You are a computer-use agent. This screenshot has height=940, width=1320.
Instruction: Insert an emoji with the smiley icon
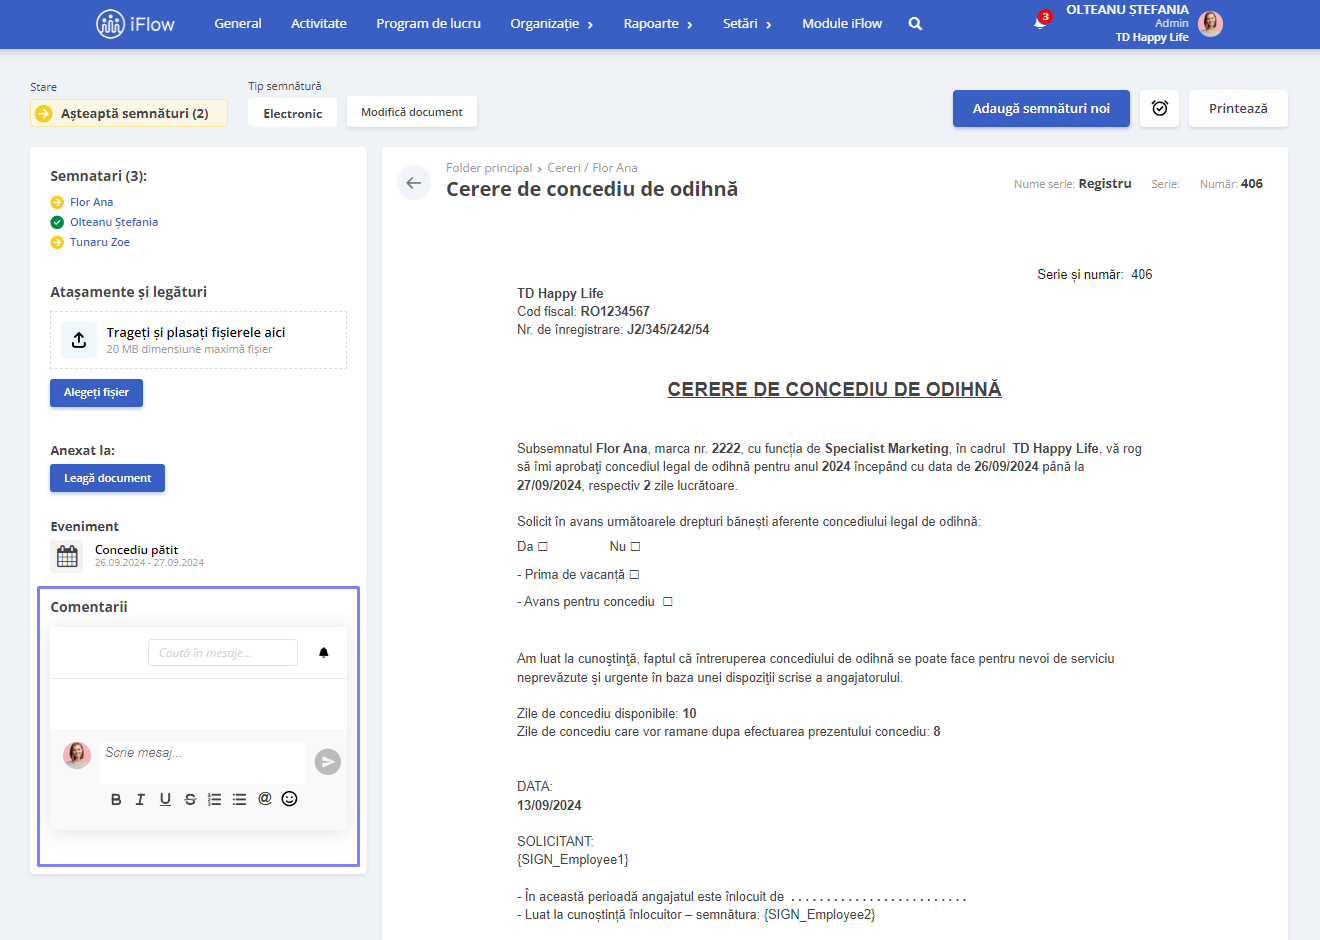pyautogui.click(x=290, y=798)
